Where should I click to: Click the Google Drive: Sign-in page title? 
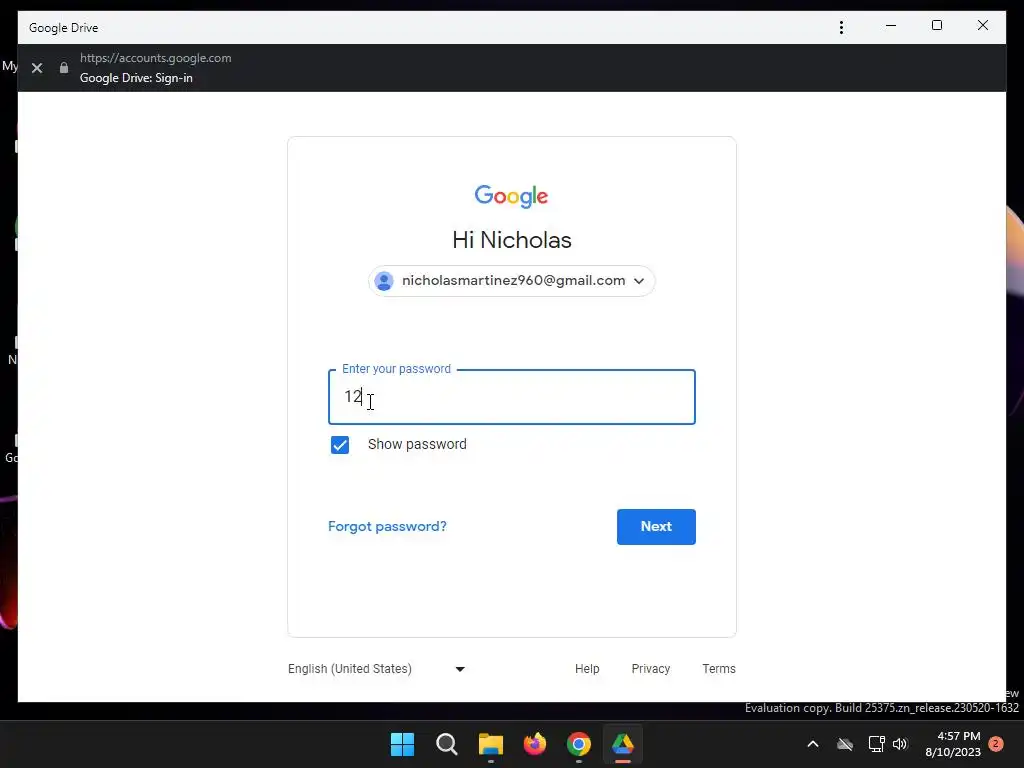tap(136, 78)
